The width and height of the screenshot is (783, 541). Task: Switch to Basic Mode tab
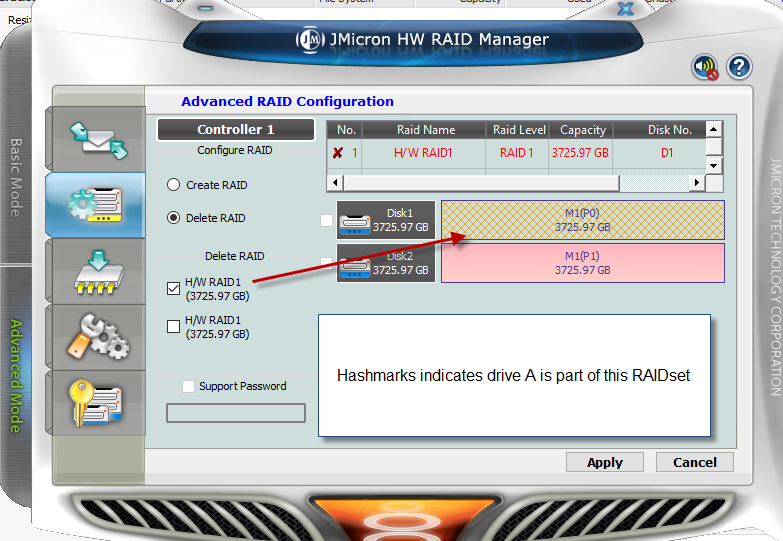click(x=16, y=177)
